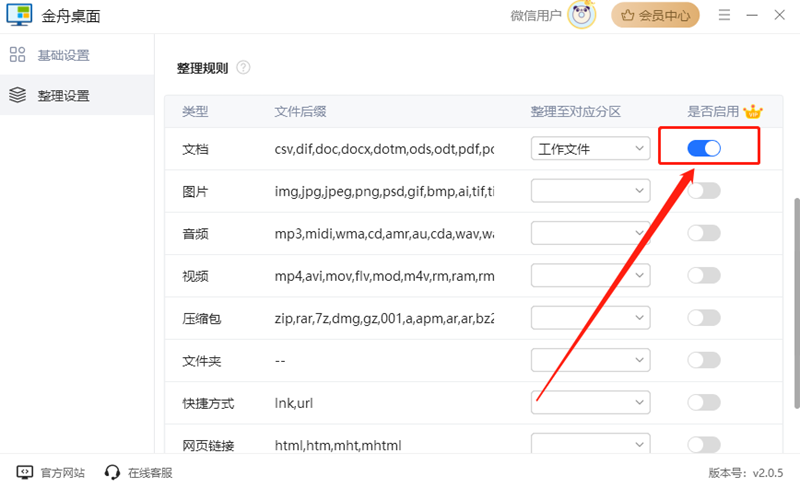800x488 pixels.
Task: Open the 会员中心 member center button
Action: [x=655, y=15]
